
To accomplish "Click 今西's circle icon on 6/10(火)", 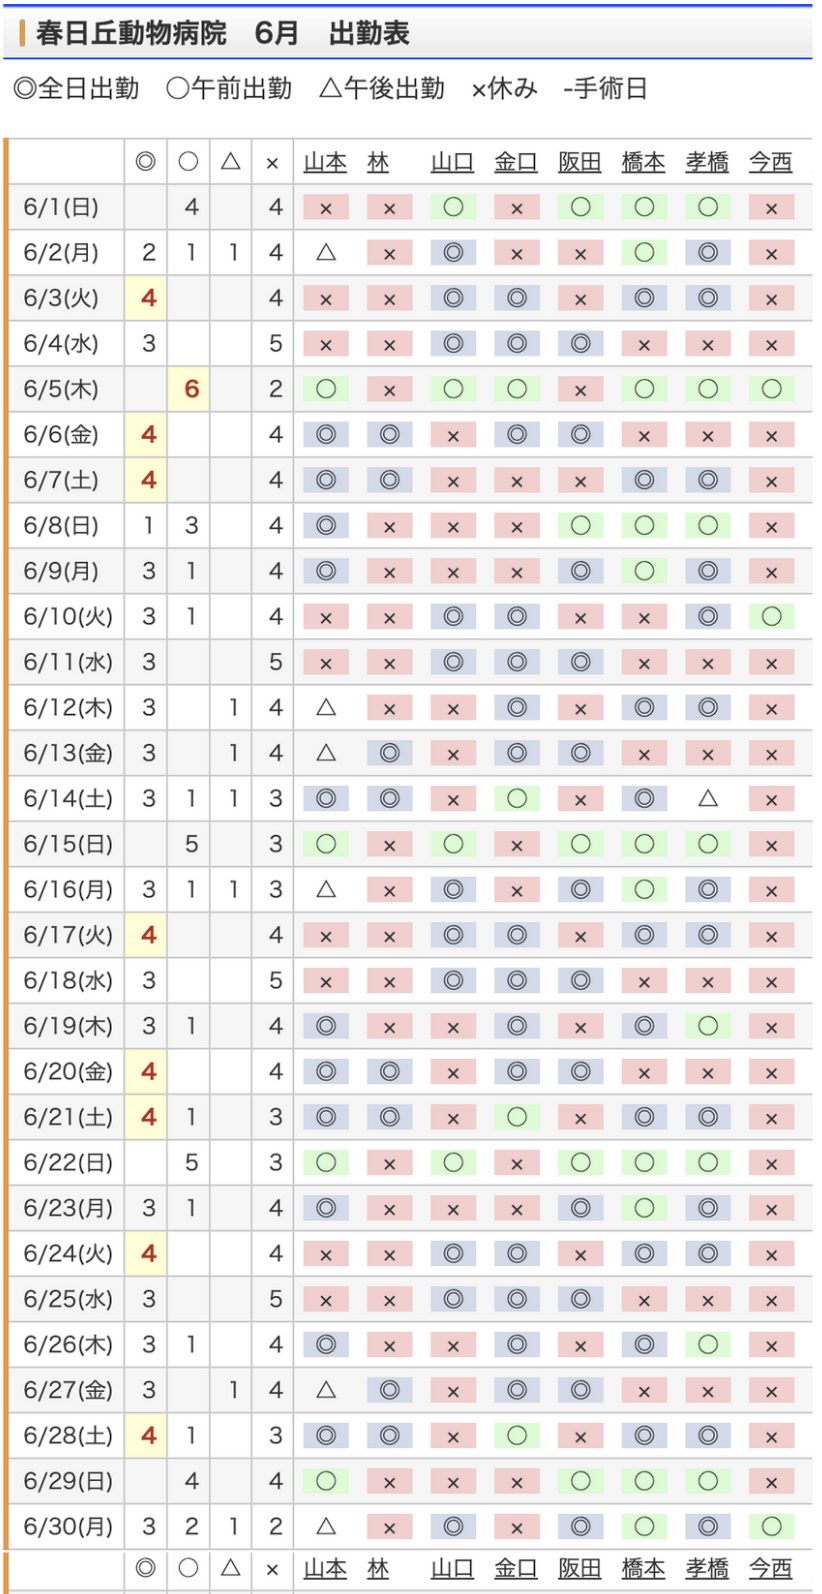I will coord(771,617).
